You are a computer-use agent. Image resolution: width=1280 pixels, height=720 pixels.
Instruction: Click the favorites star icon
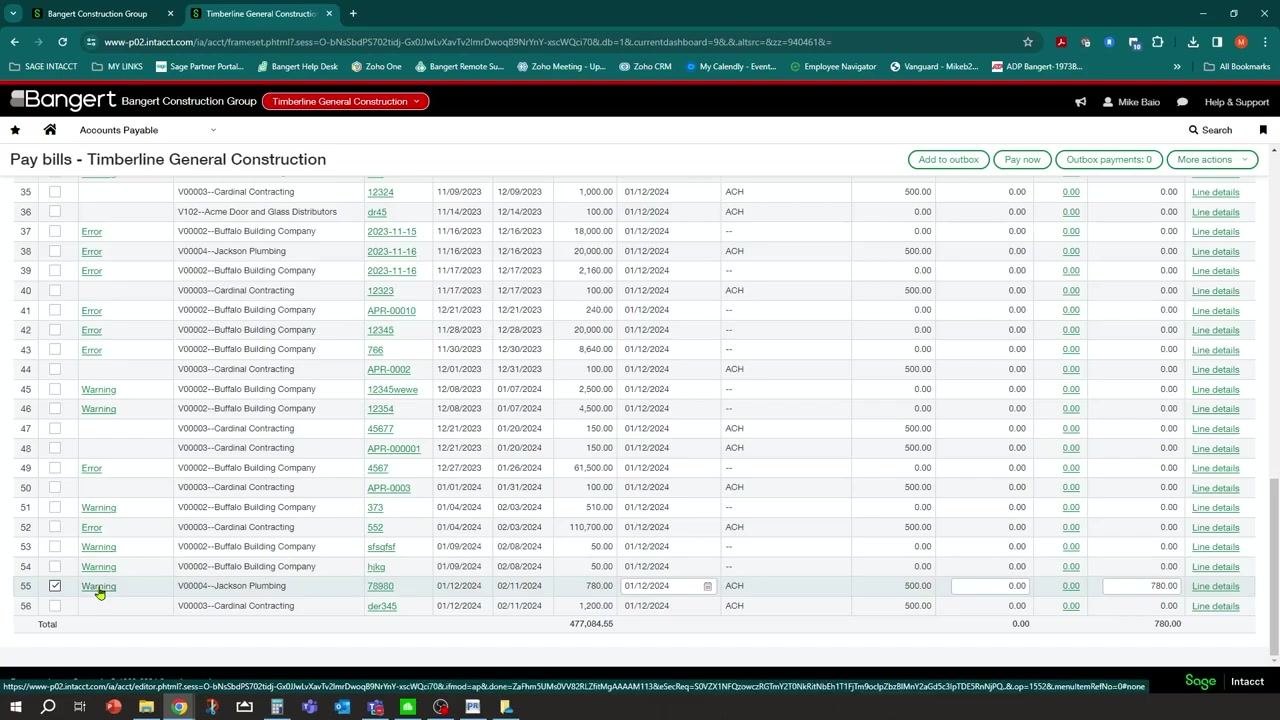click(x=15, y=130)
